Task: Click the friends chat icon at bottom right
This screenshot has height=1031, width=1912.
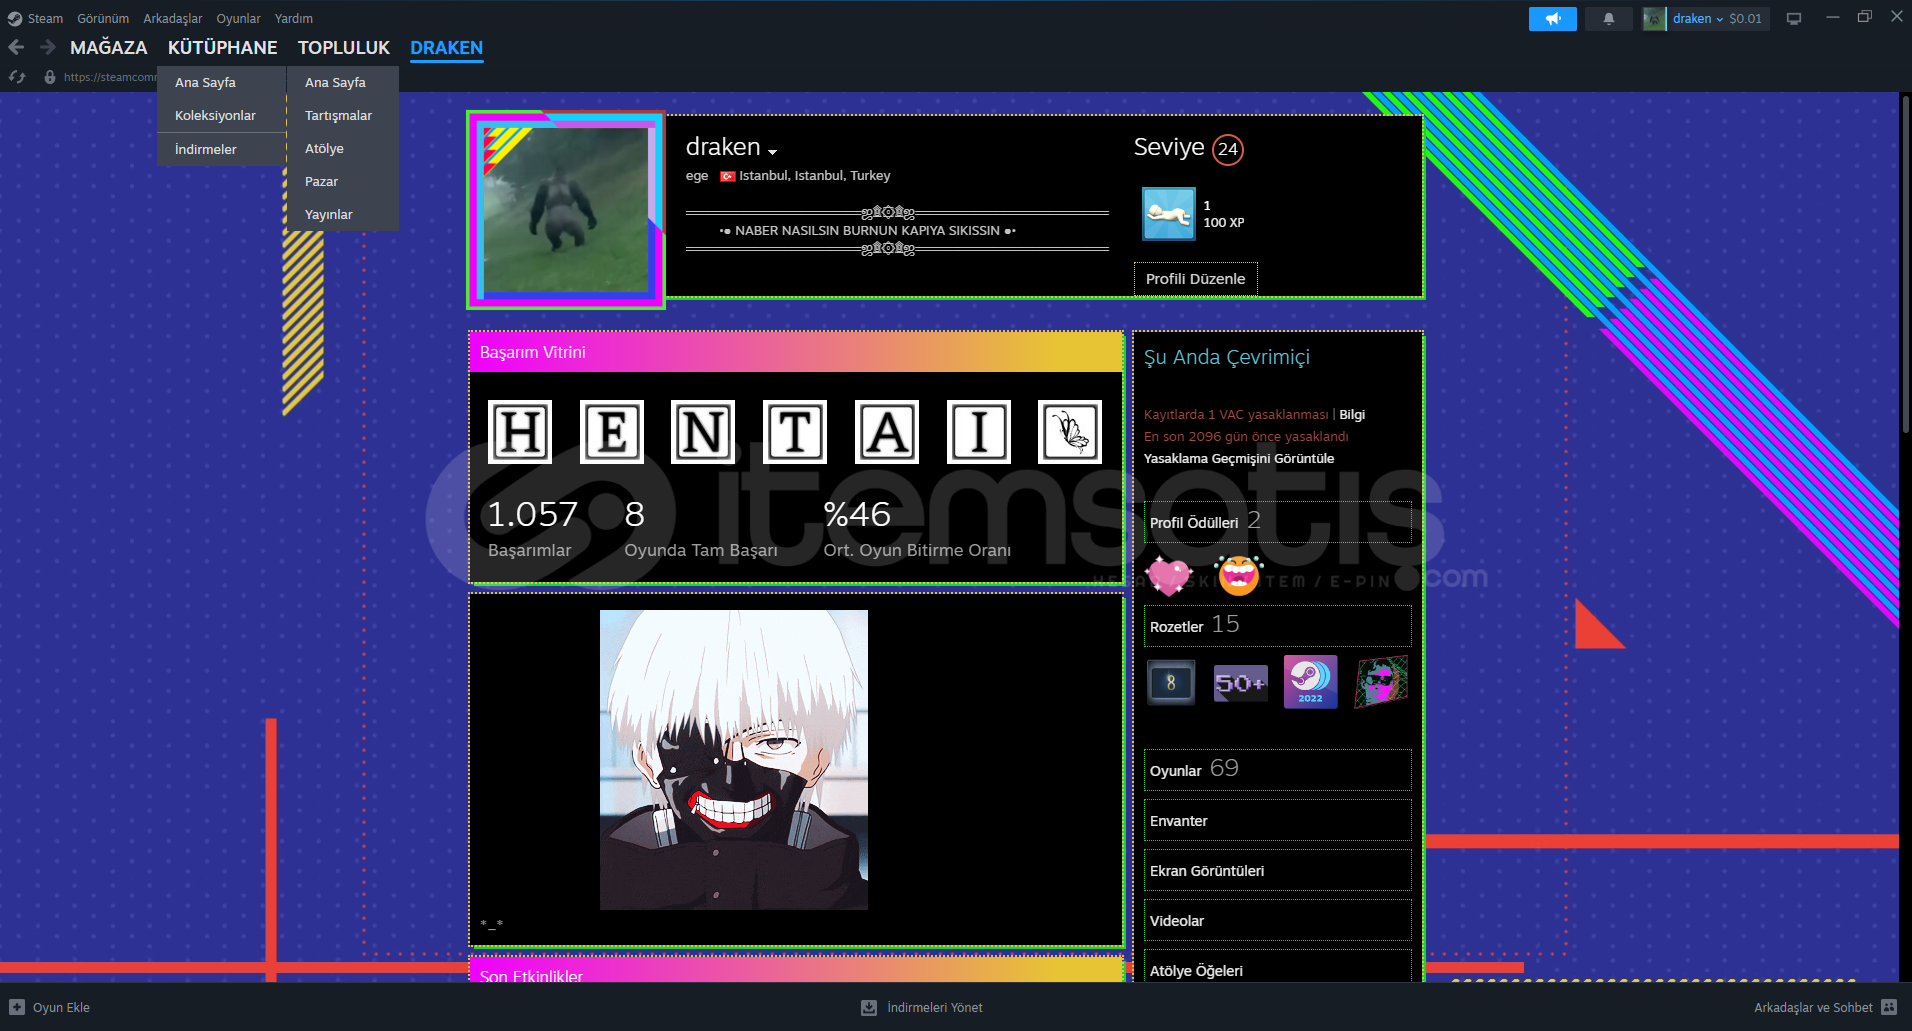Action: point(1889,1007)
